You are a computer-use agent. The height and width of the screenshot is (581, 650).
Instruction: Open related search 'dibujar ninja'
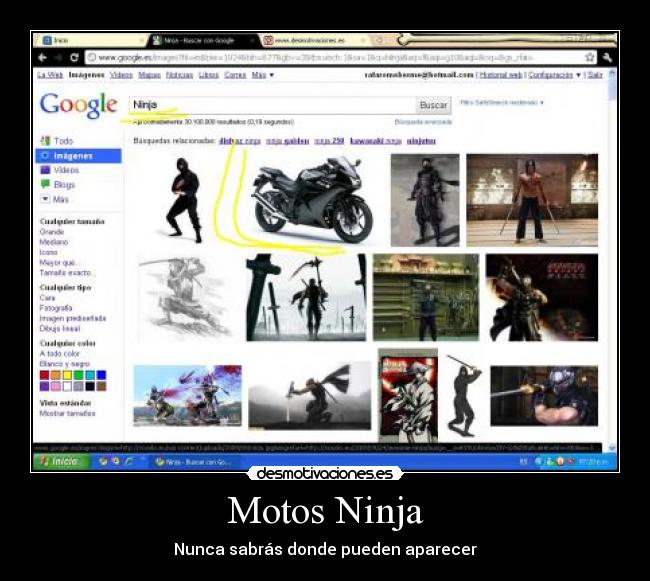click(x=240, y=141)
